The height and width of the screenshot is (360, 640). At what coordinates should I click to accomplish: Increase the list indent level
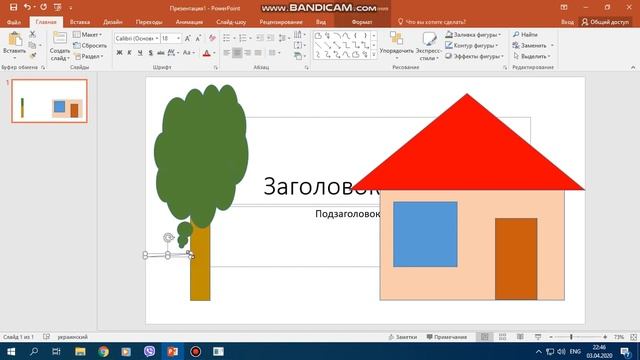click(270, 38)
